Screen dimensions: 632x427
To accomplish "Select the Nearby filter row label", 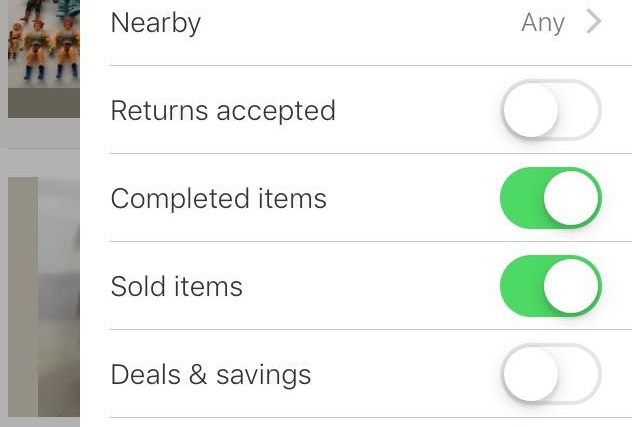I will coord(156,22).
